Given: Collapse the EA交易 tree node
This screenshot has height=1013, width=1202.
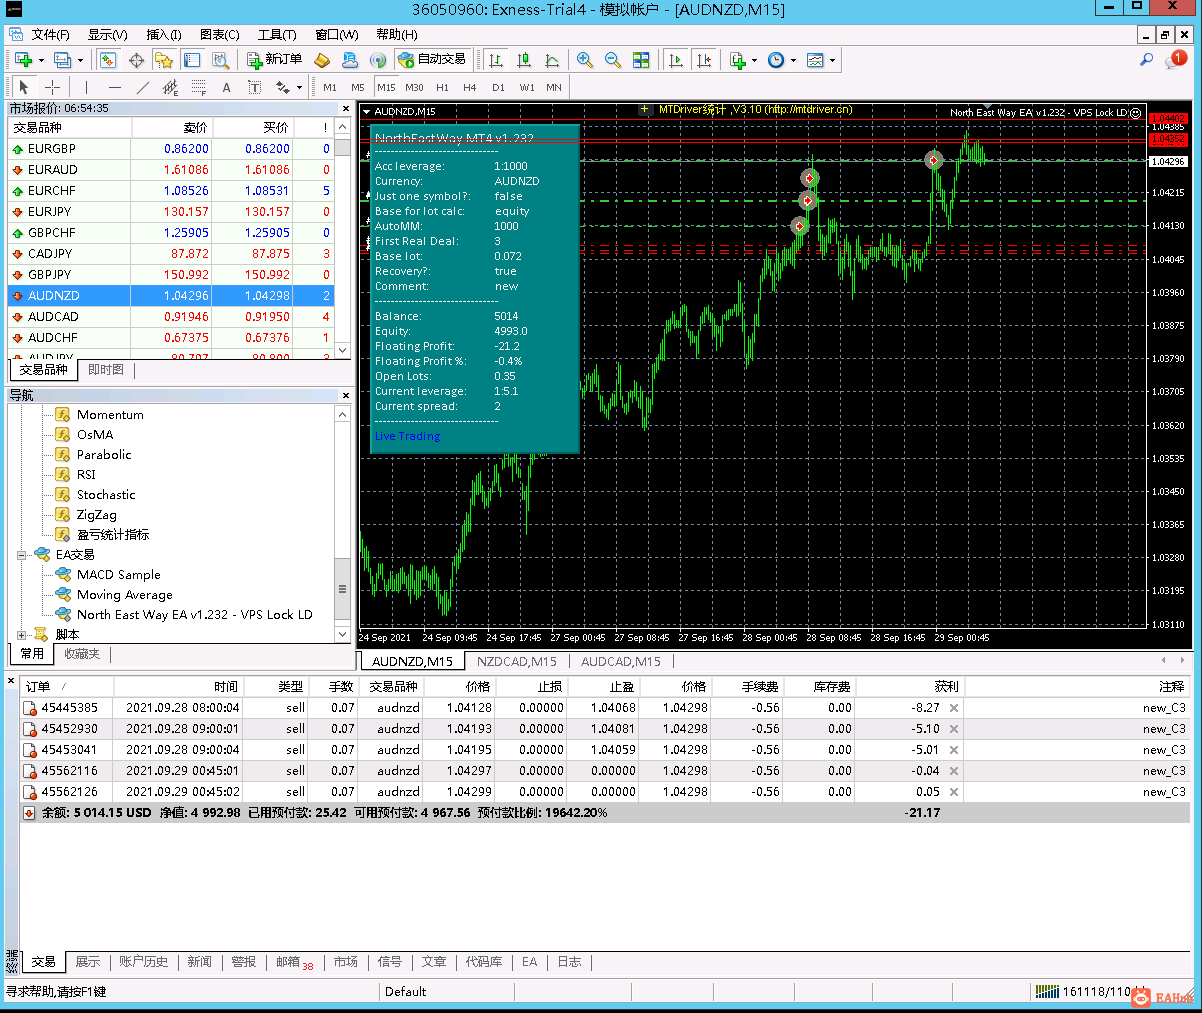Looking at the screenshot, I should pyautogui.click(x=22, y=554).
